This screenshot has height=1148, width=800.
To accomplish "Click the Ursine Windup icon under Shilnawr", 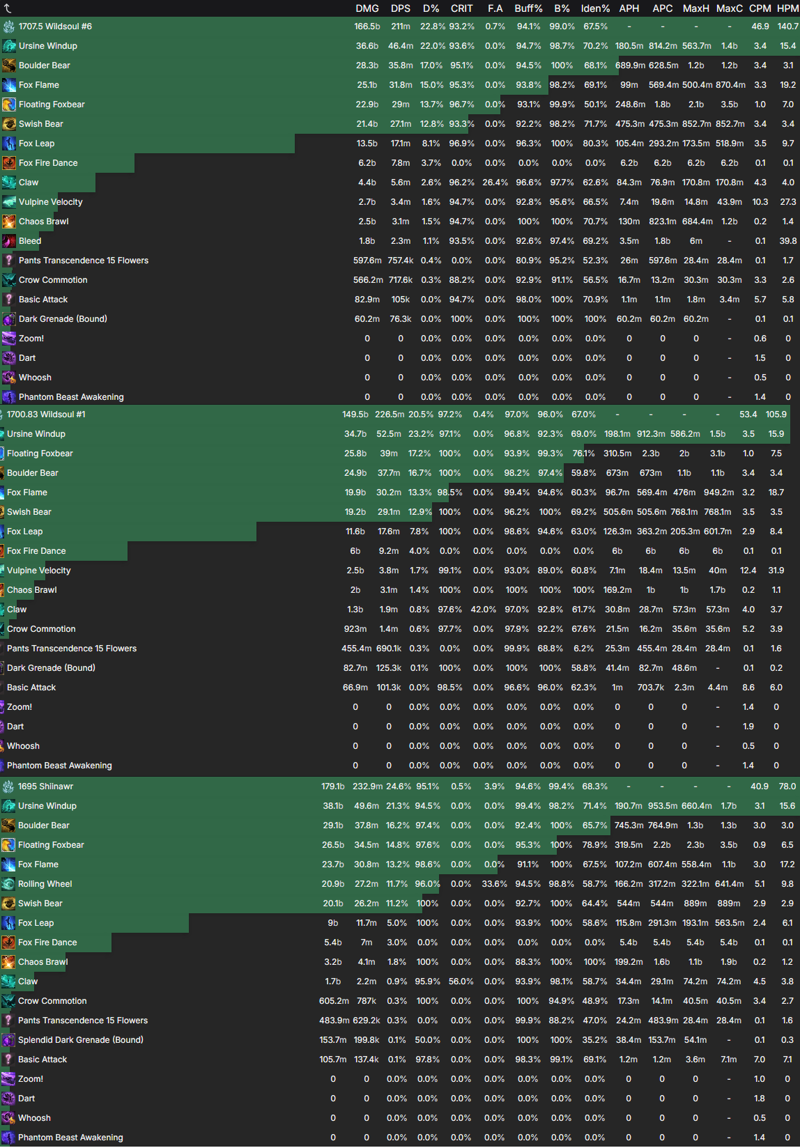I will point(8,806).
